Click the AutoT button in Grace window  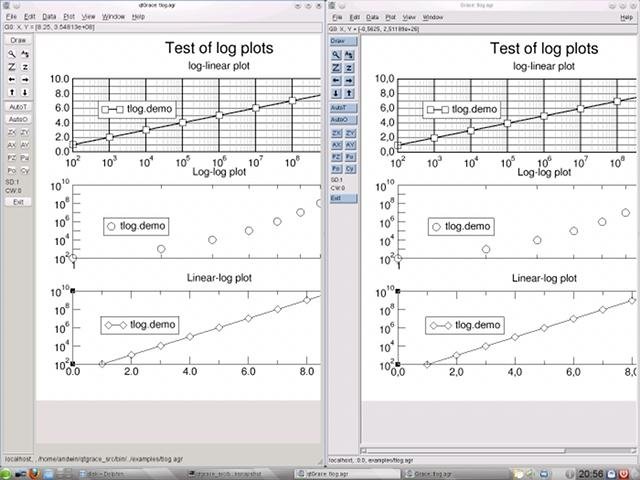[343, 108]
